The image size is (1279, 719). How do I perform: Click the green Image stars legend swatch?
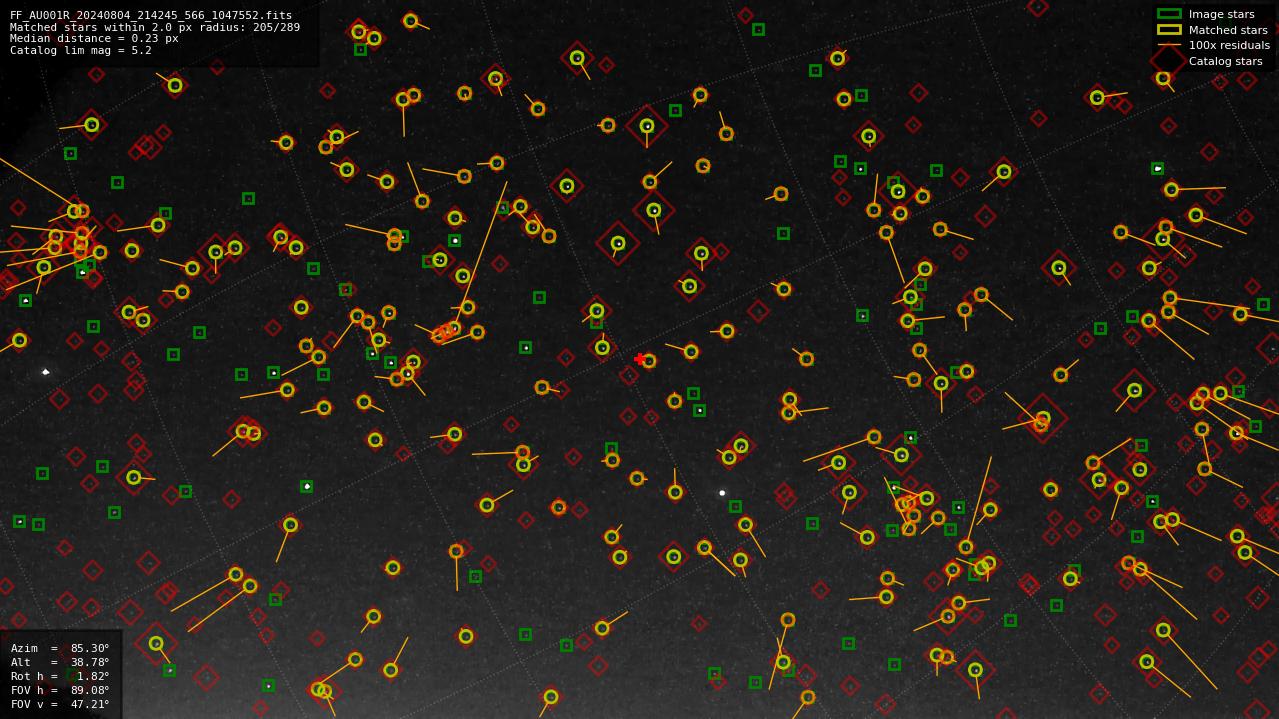click(x=1169, y=14)
